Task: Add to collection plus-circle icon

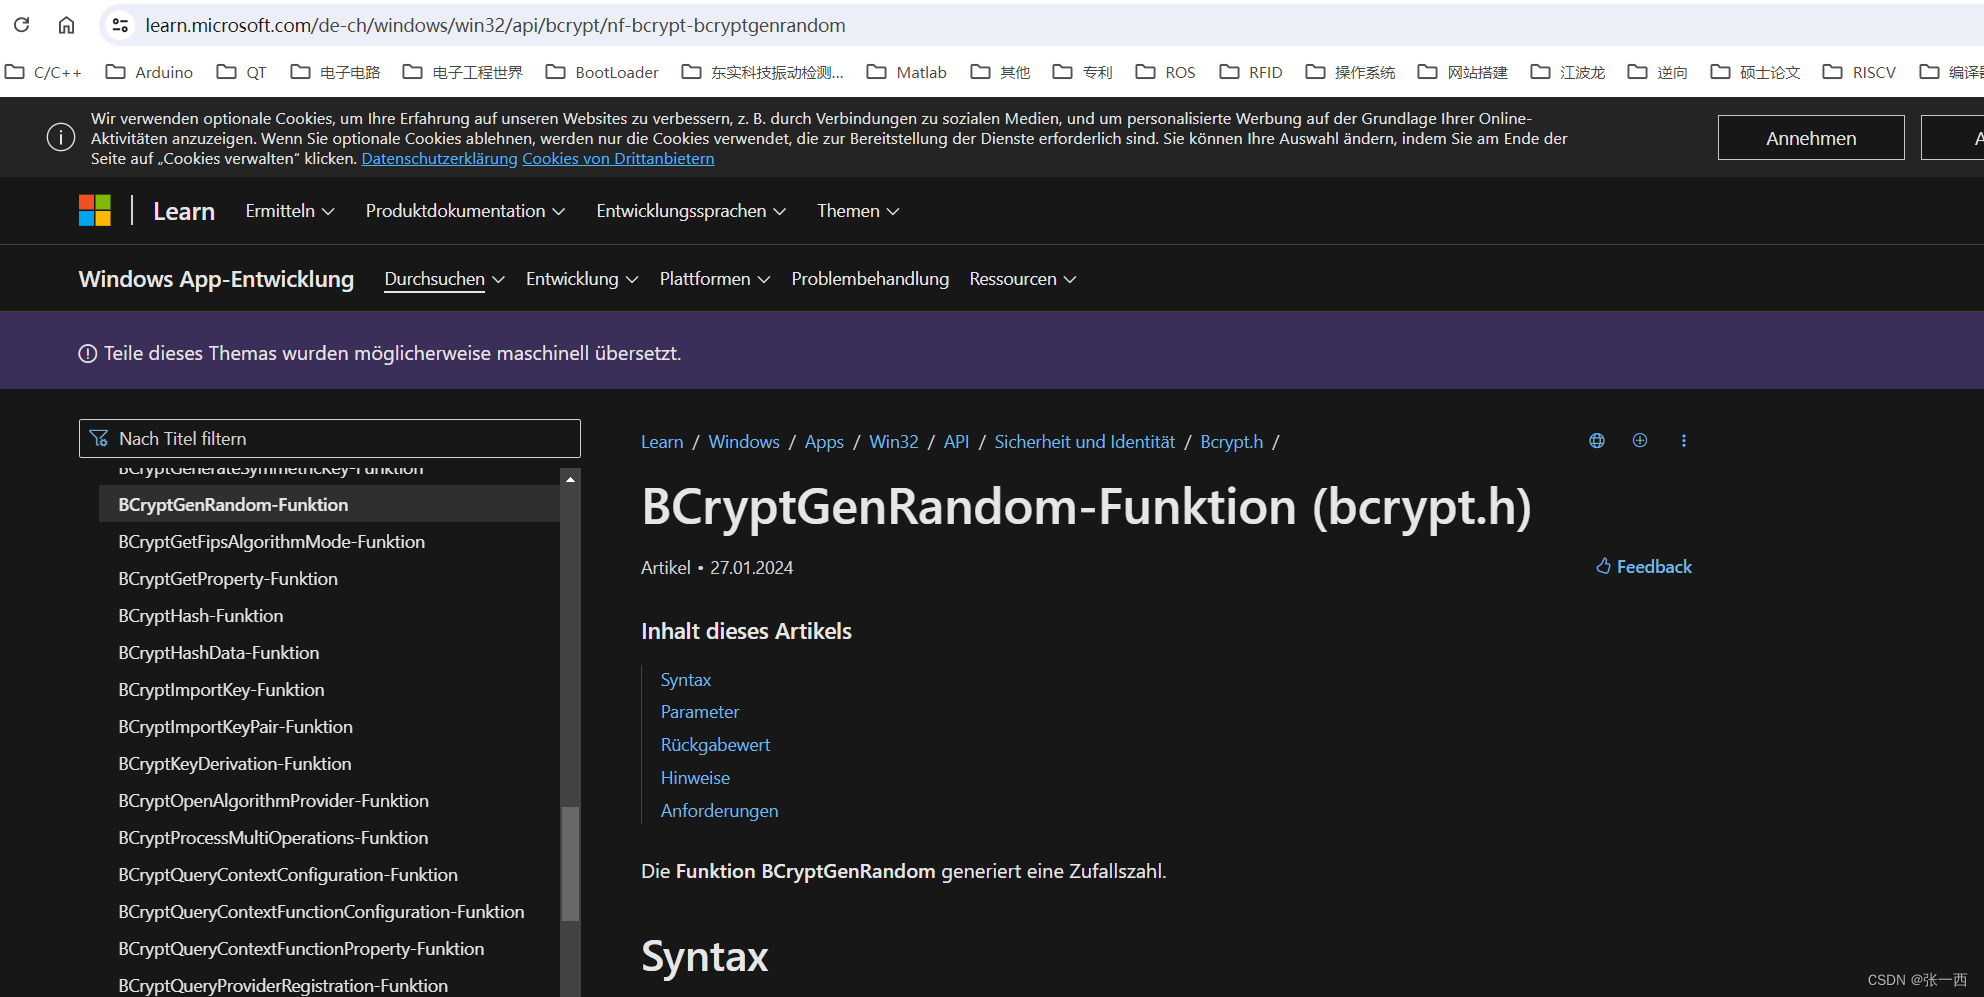Action: click(1640, 441)
